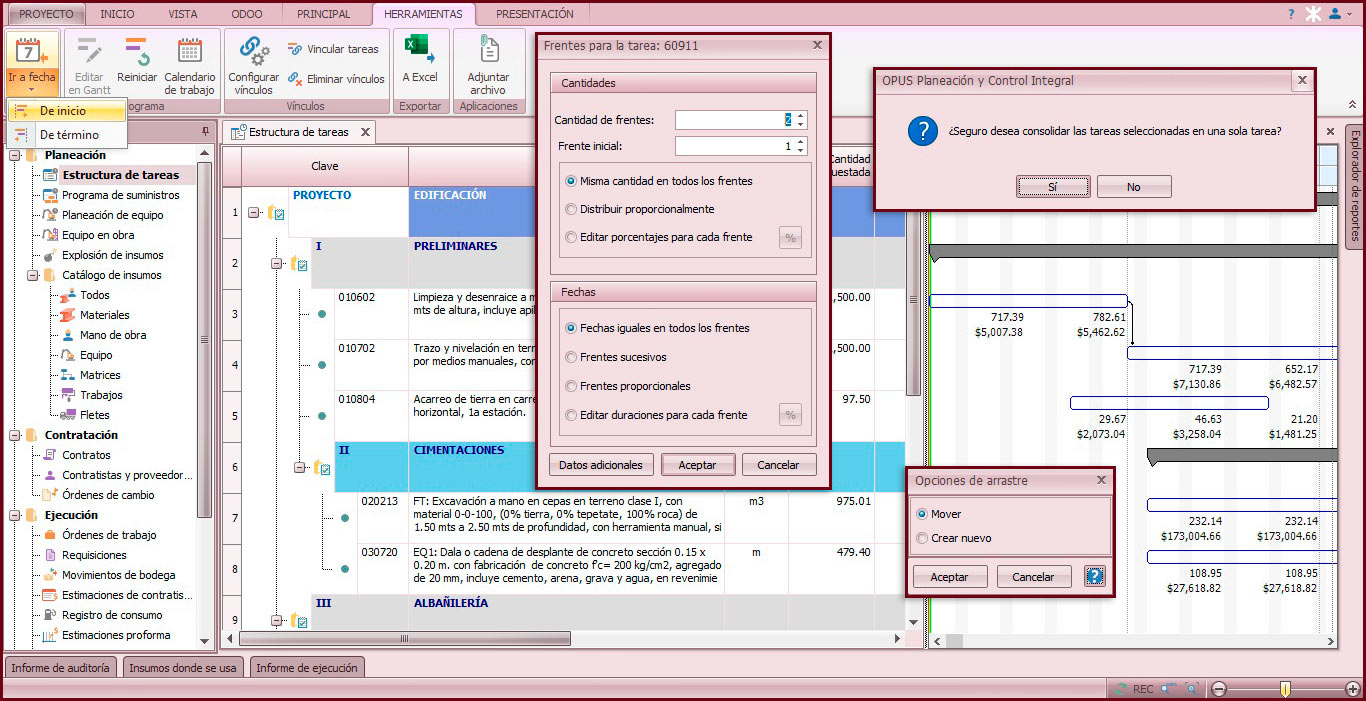This screenshot has width=1366, height=701.
Task: Select Frentes proporcionales option
Action: tap(628, 386)
